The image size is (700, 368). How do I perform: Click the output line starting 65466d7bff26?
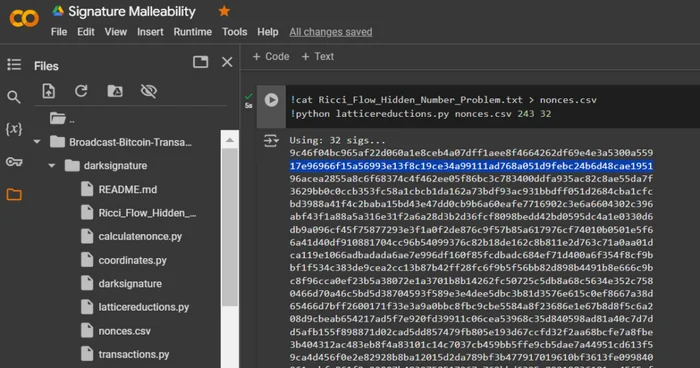[471, 306]
